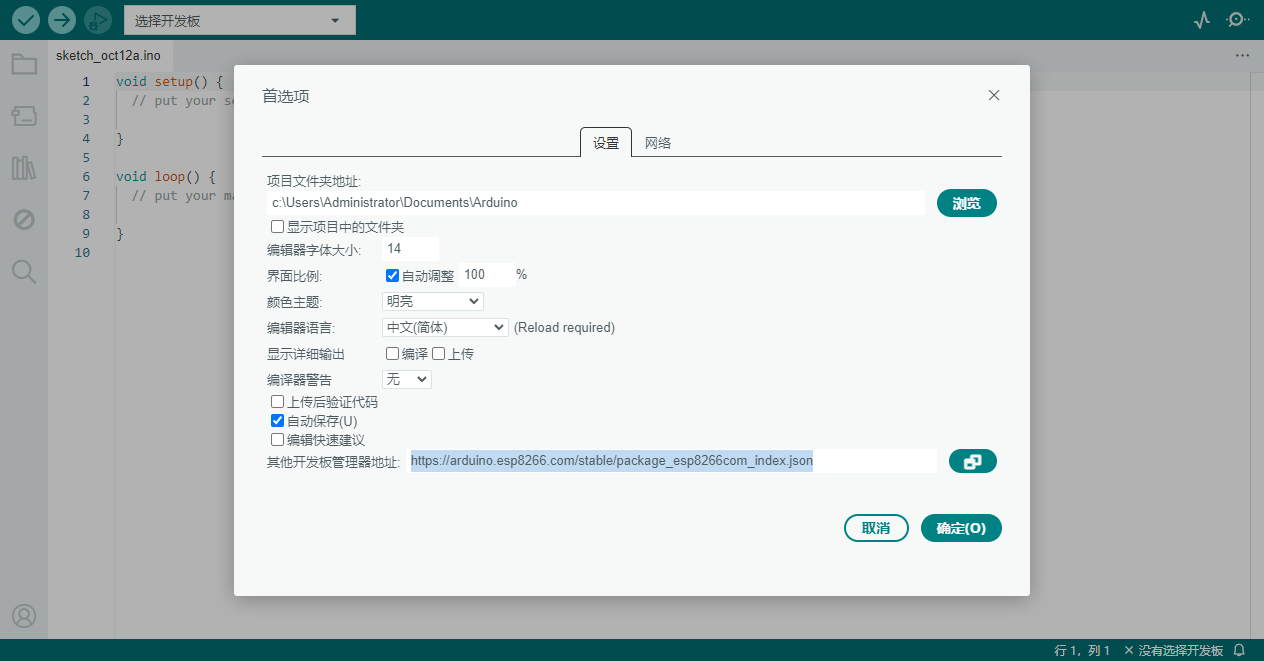
Task: Open the 选择开发板 board selector
Action: pos(239,19)
